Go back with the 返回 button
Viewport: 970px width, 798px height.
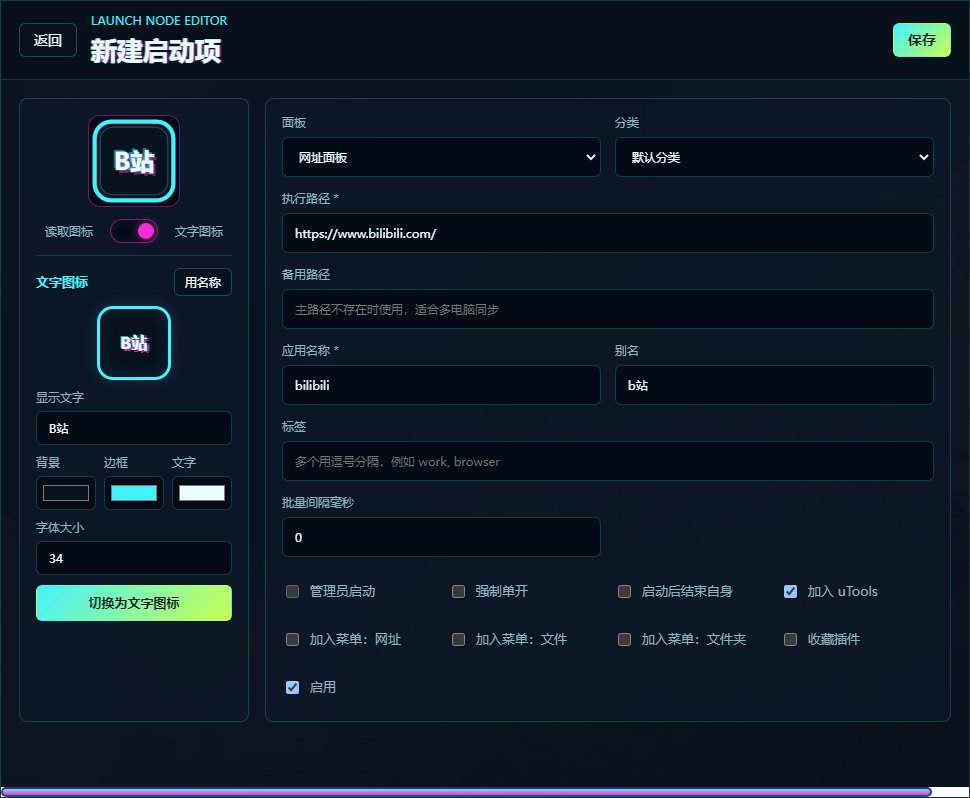point(48,40)
